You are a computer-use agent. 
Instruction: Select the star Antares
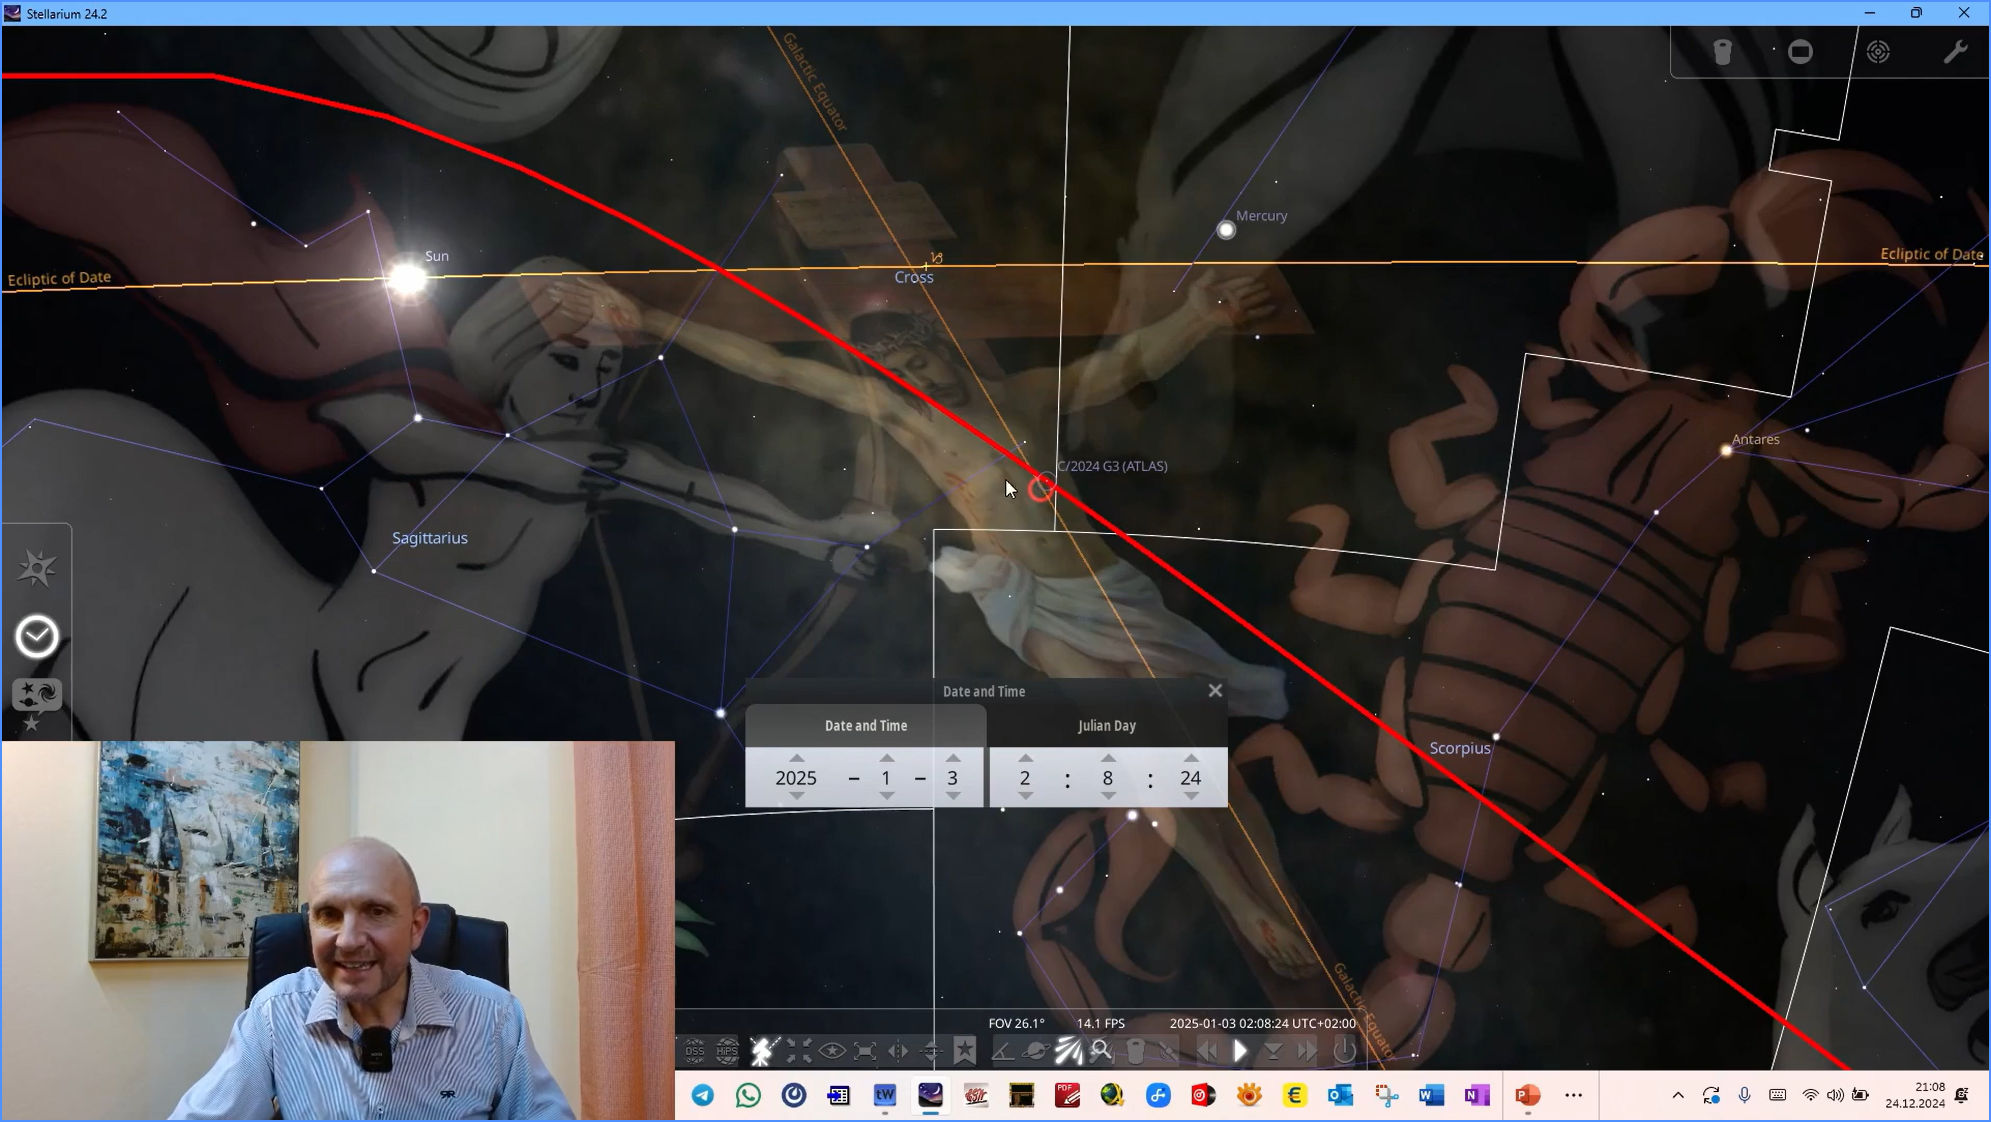(x=1726, y=451)
